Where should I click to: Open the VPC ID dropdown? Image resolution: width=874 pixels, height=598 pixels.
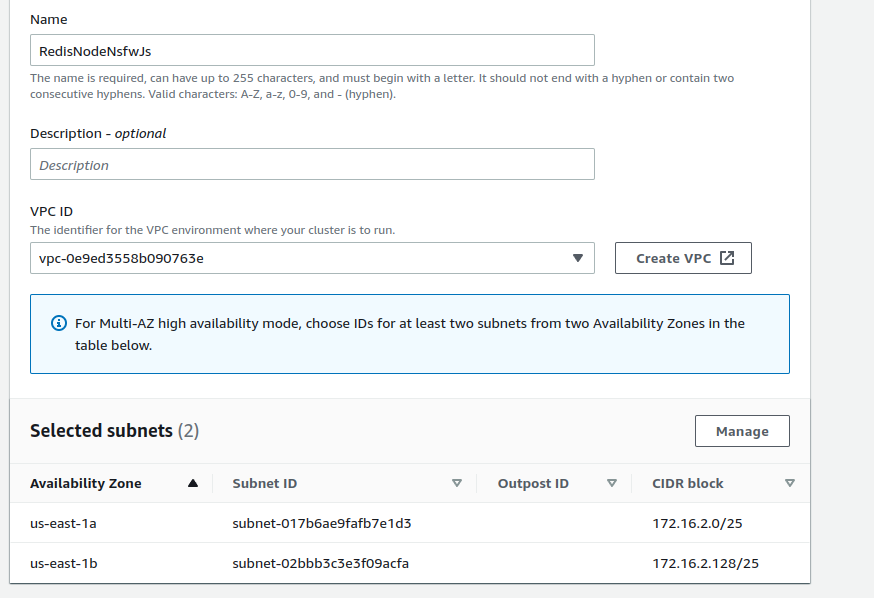pos(312,258)
